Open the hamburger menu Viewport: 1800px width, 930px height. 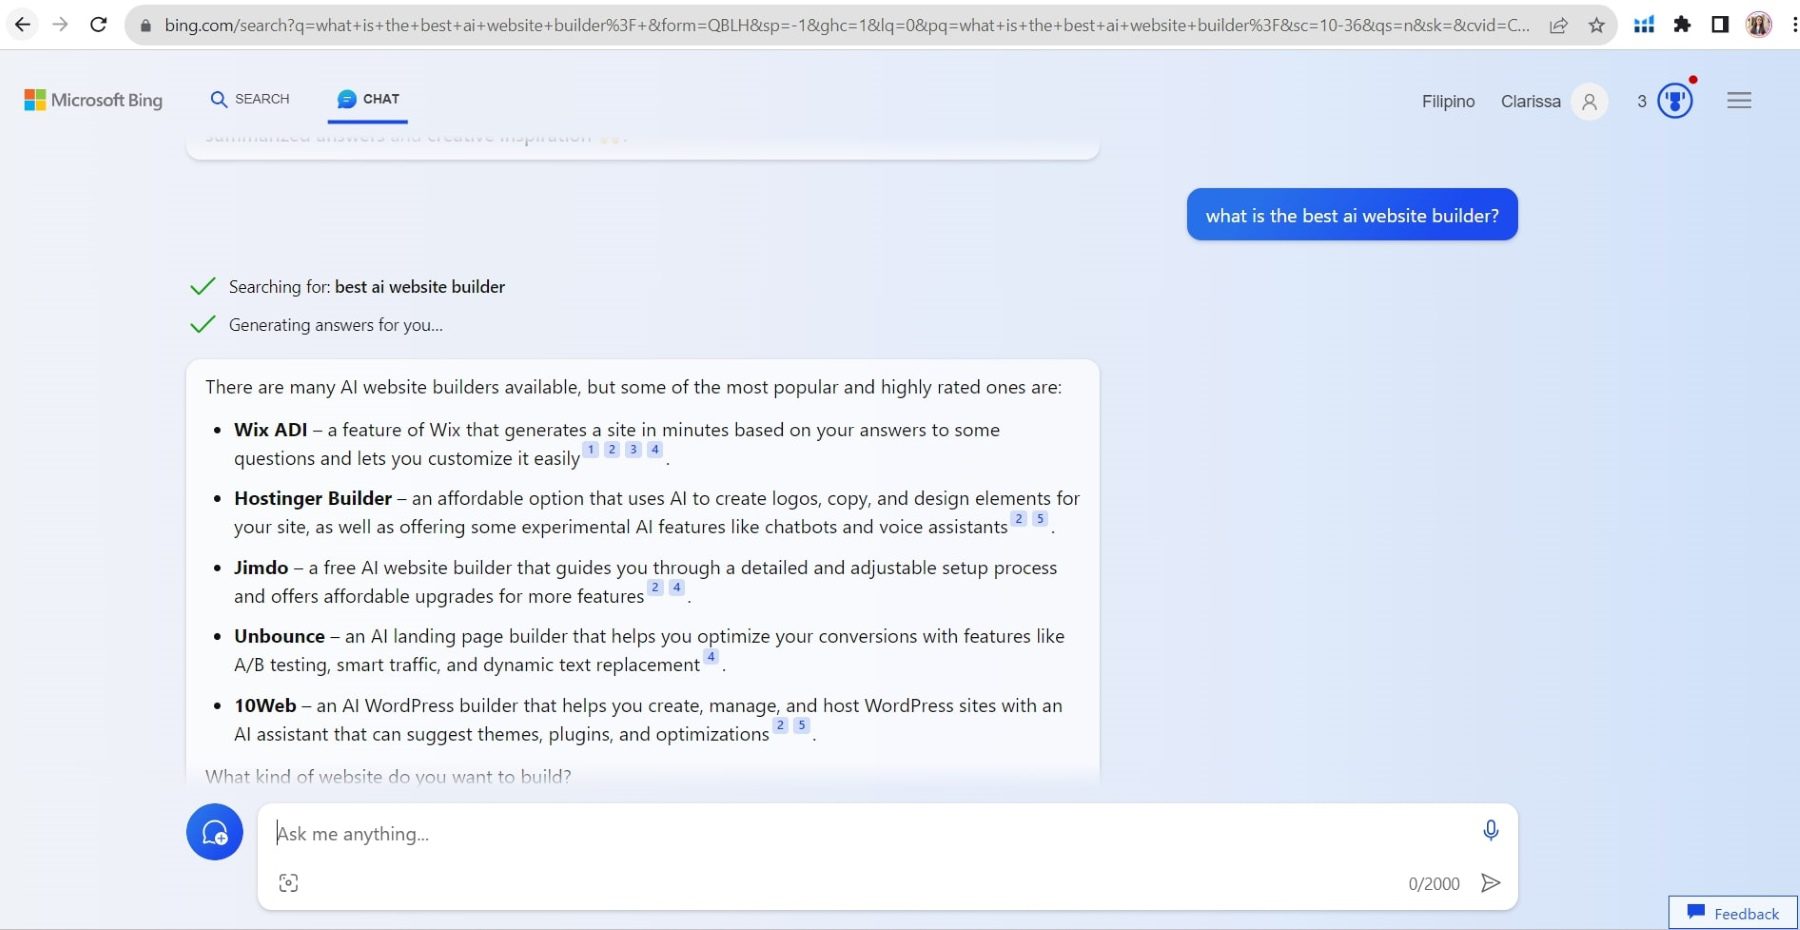point(1740,100)
